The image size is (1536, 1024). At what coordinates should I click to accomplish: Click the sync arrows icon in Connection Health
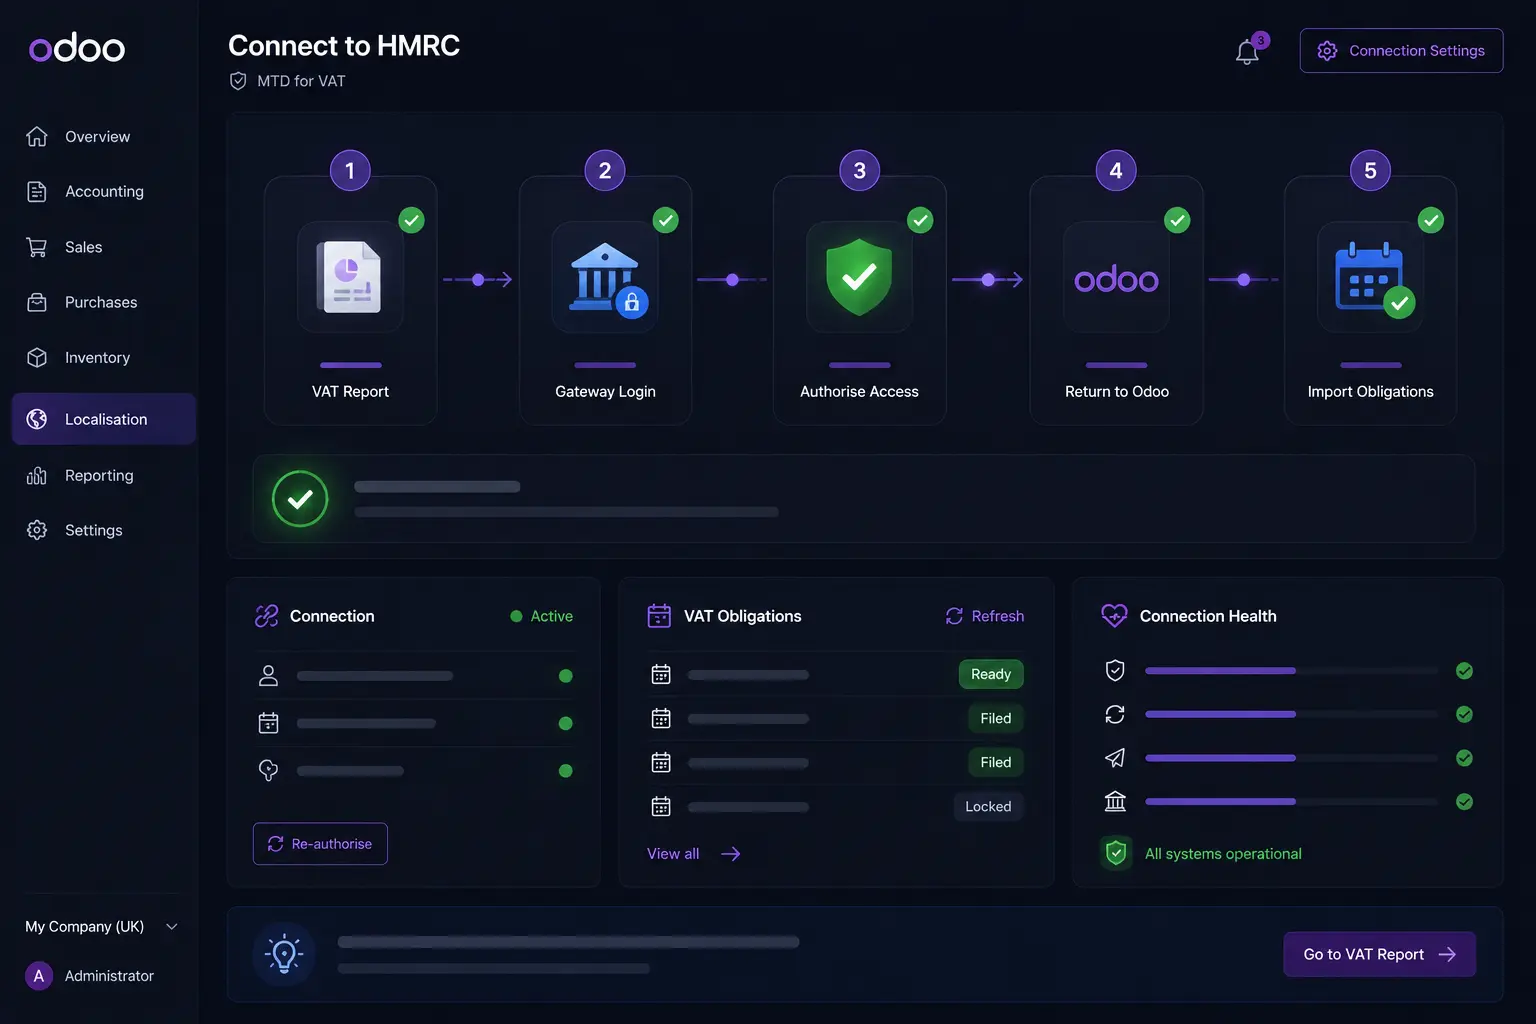pos(1115,714)
